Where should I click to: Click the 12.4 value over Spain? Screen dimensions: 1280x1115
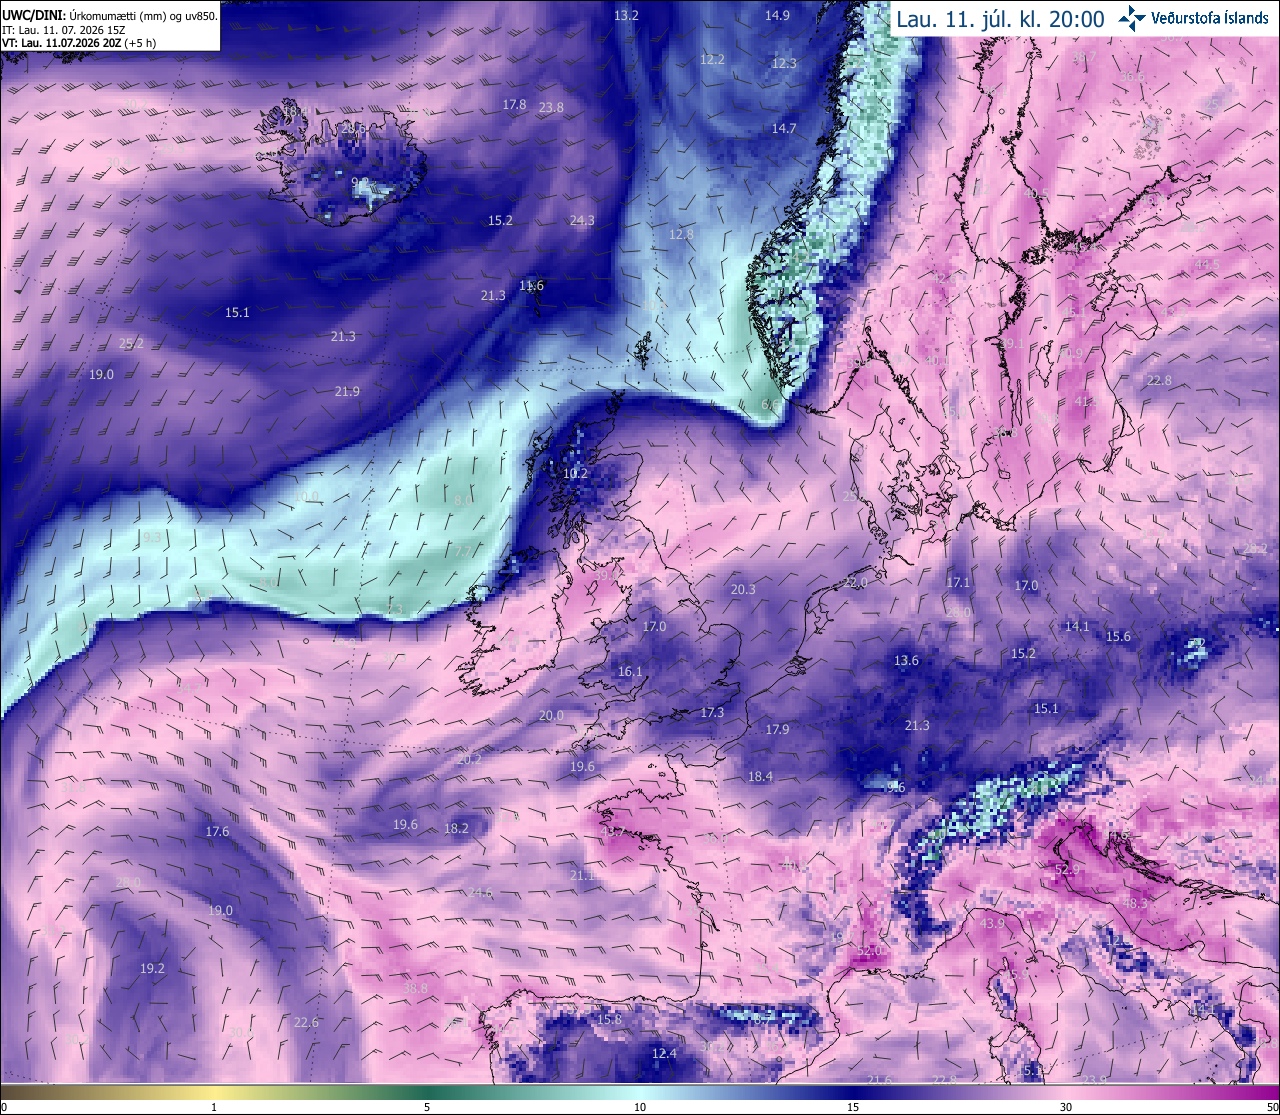pyautogui.click(x=664, y=1053)
